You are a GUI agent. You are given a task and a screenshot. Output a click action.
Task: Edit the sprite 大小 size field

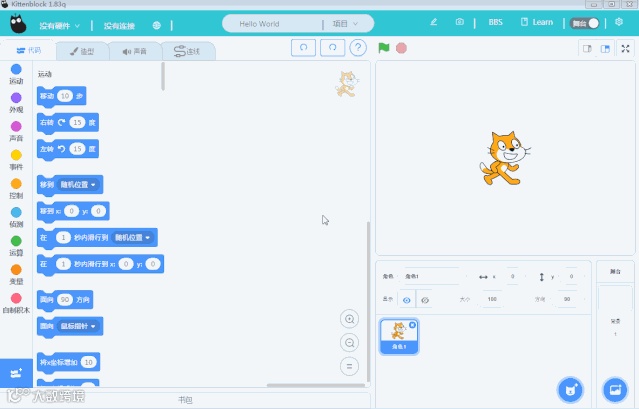(492, 299)
